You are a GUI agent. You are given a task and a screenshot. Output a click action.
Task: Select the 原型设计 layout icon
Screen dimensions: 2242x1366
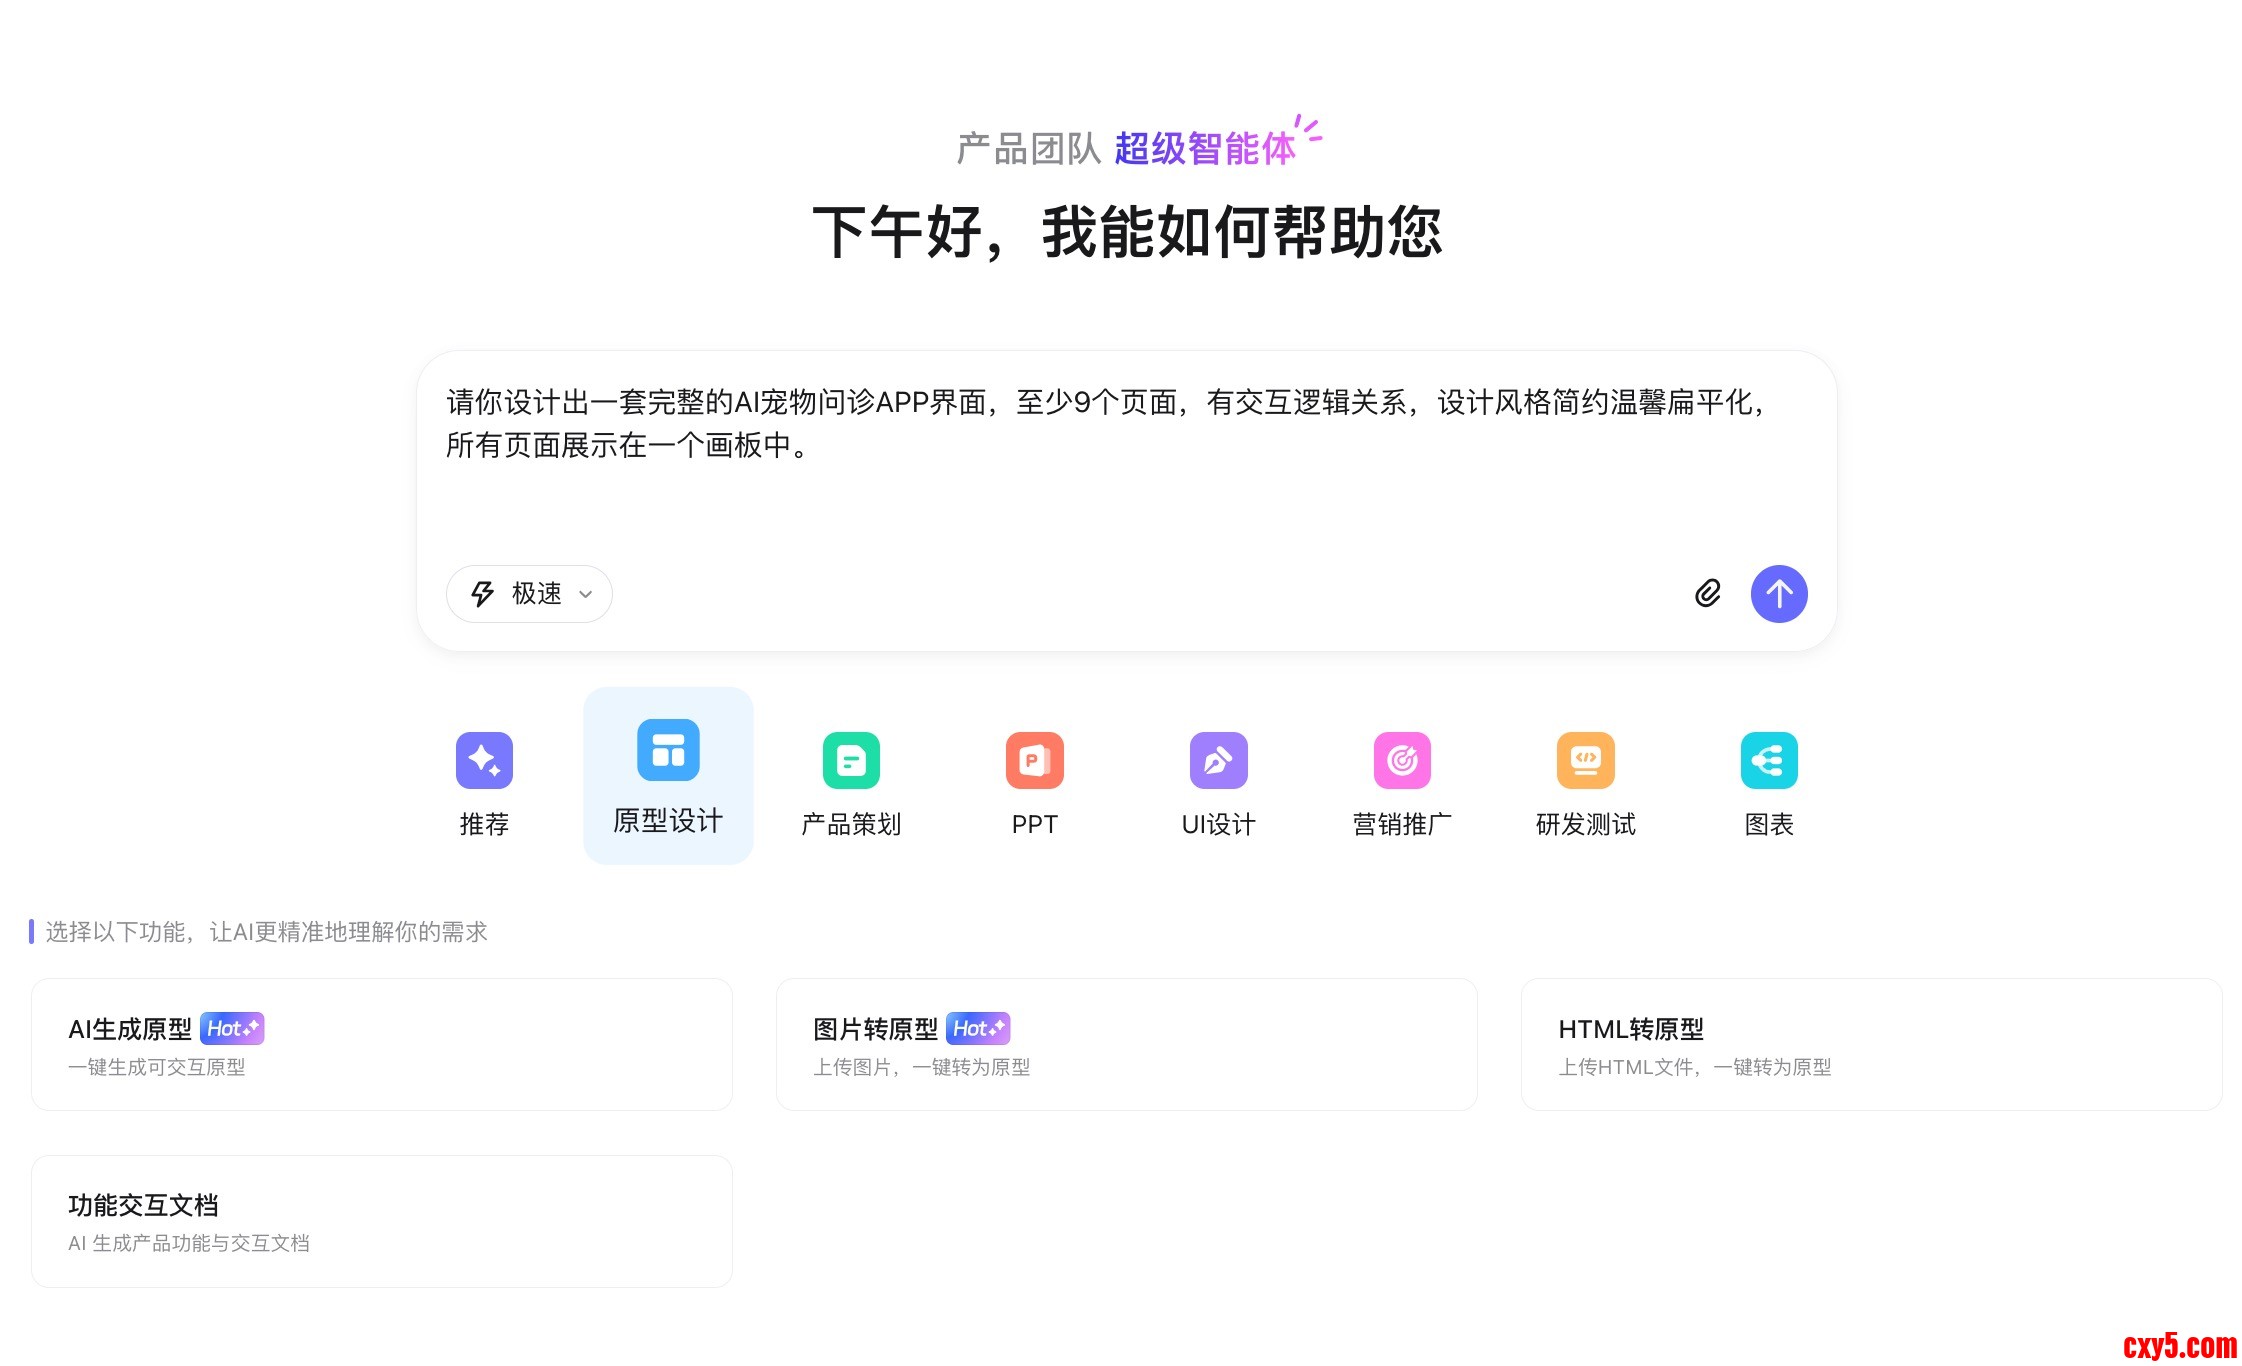tap(668, 750)
